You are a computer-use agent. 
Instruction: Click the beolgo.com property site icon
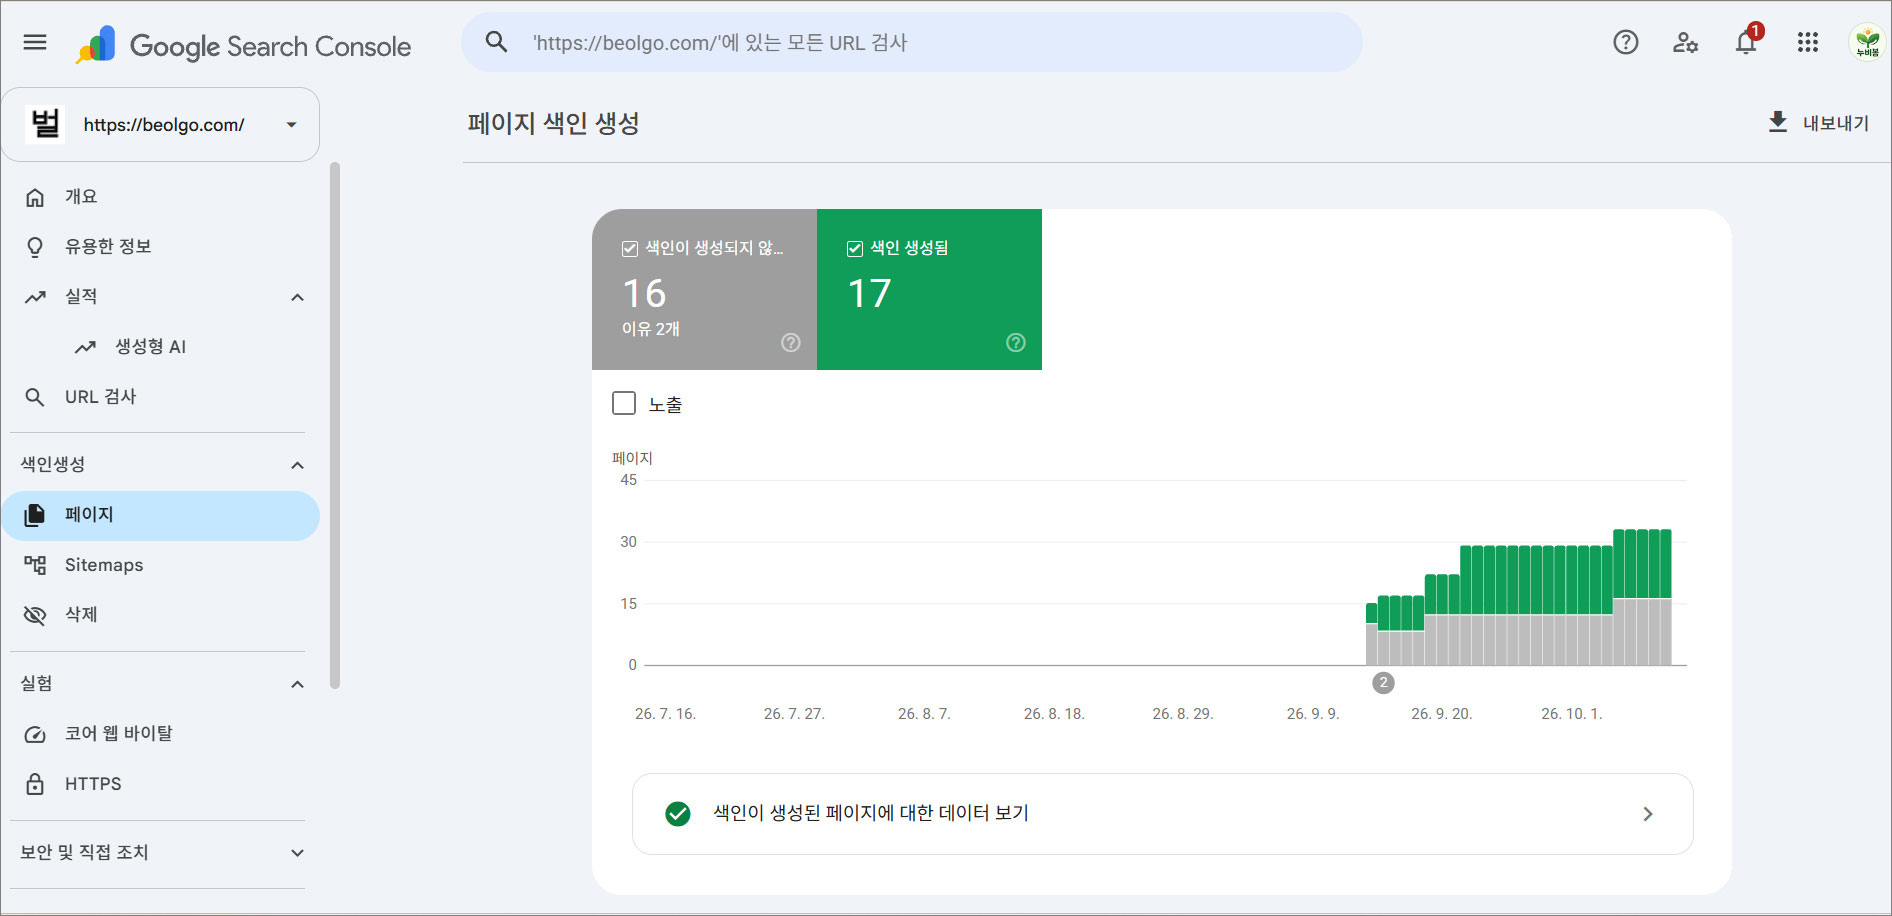pyautogui.click(x=45, y=124)
